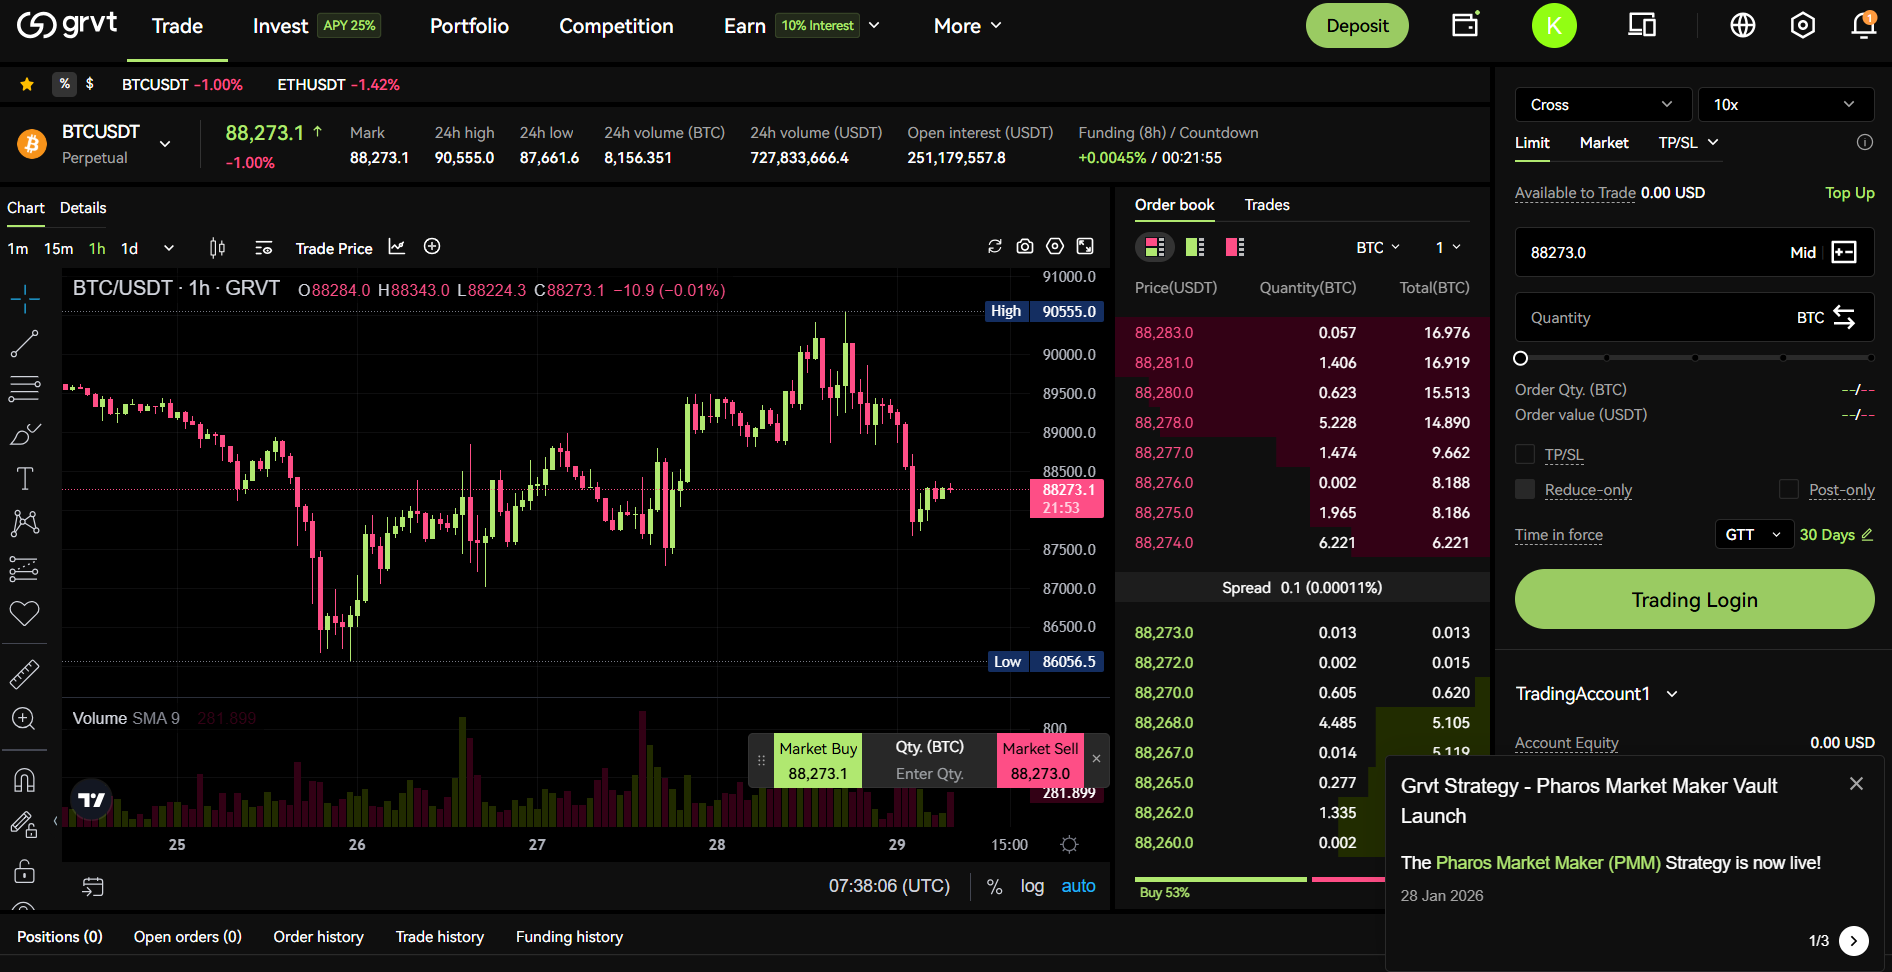This screenshot has width=1892, height=972.
Task: Enable the Reduce-only checkbox
Action: tap(1524, 489)
